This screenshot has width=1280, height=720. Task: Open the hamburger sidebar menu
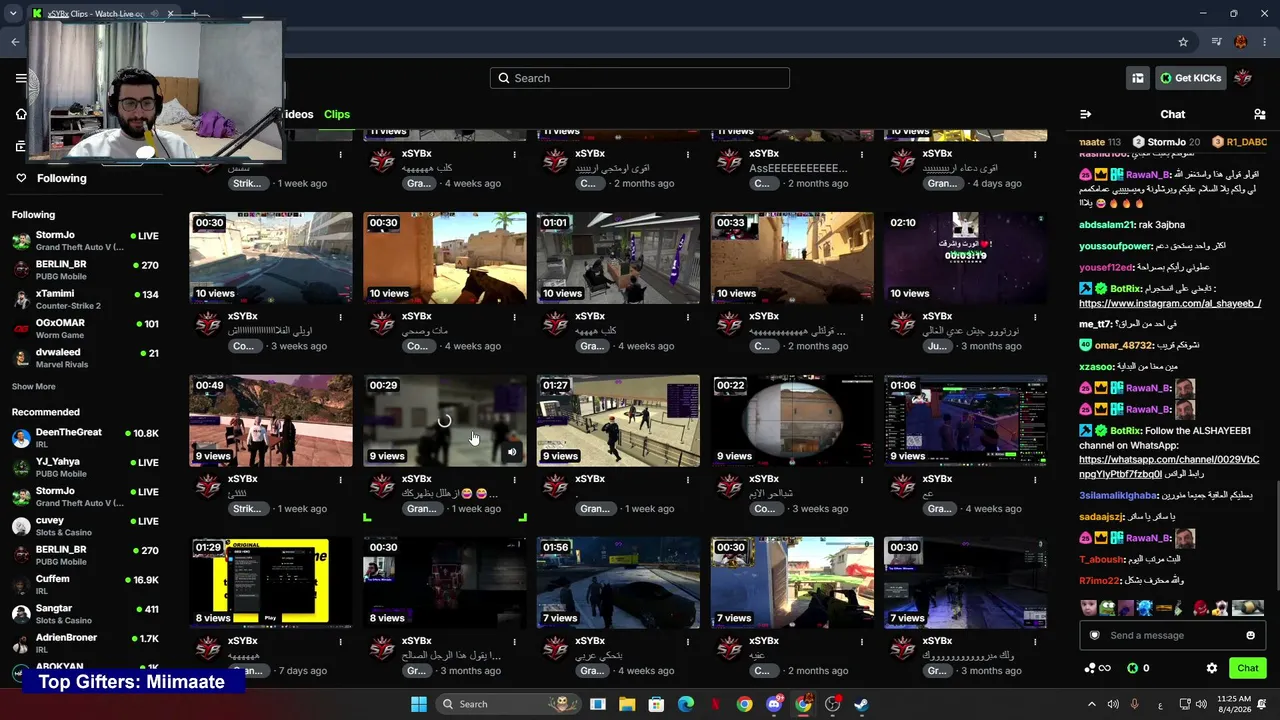point(20,78)
